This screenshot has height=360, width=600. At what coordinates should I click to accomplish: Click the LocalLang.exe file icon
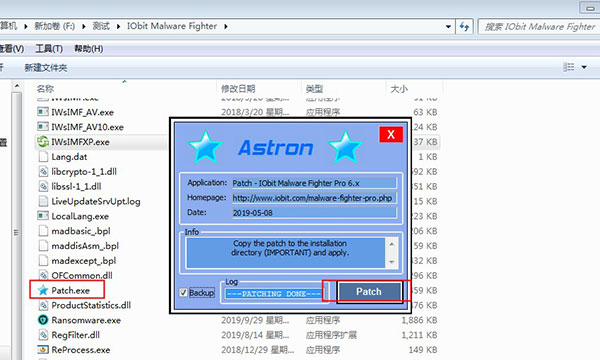[43, 216]
